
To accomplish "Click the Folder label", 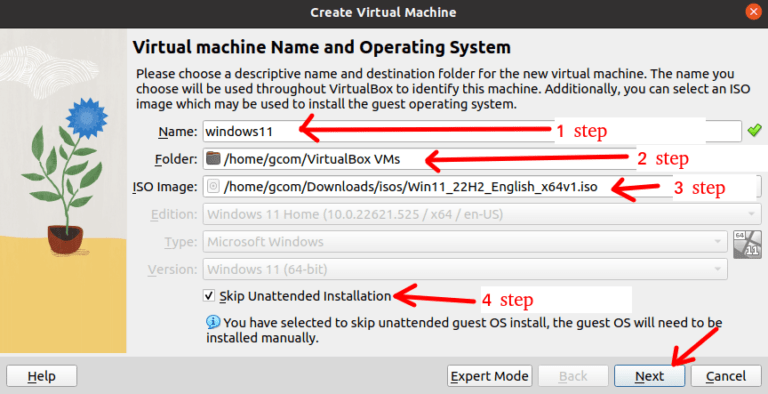I will tap(176, 159).
